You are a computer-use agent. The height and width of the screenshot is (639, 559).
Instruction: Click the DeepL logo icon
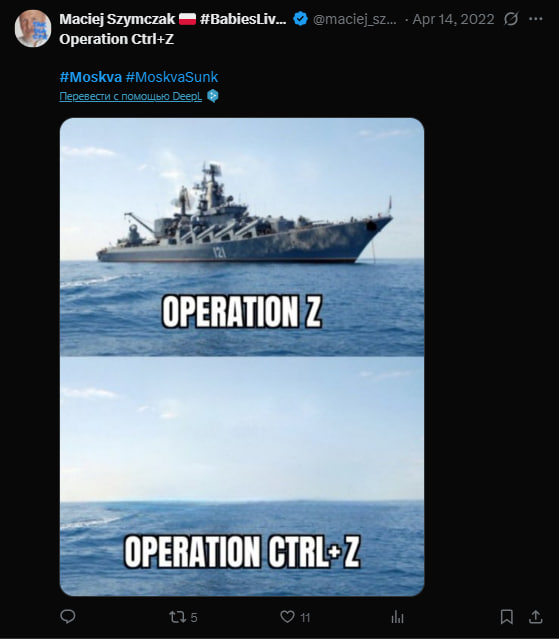tap(213, 96)
